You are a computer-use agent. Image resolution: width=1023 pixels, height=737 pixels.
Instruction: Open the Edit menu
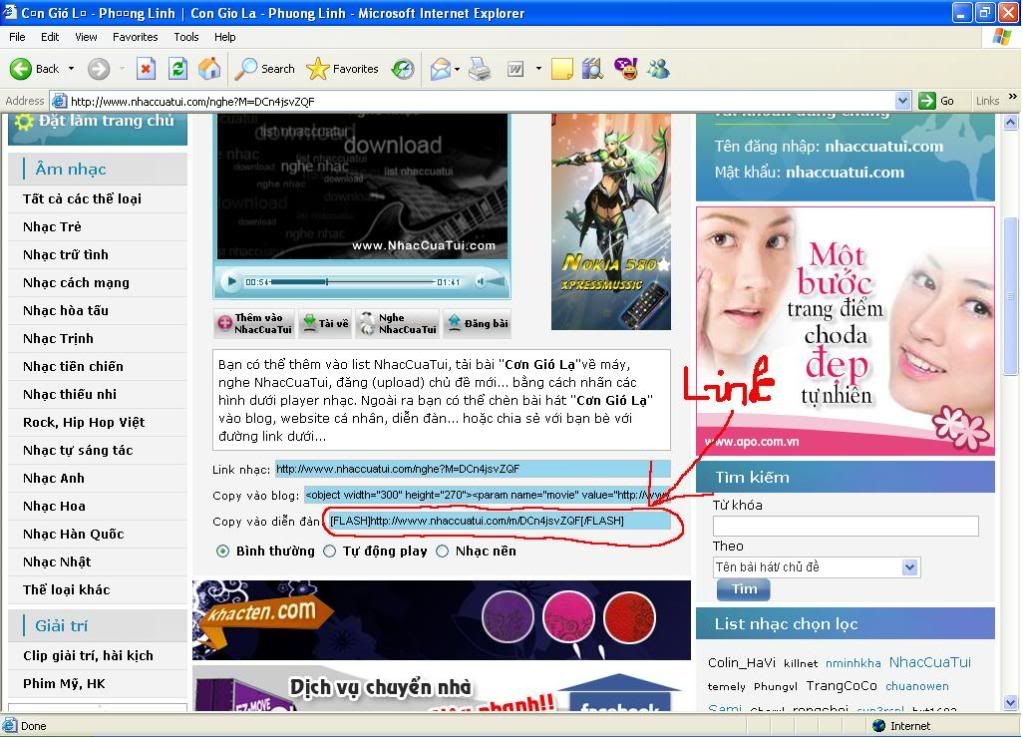[x=50, y=37]
